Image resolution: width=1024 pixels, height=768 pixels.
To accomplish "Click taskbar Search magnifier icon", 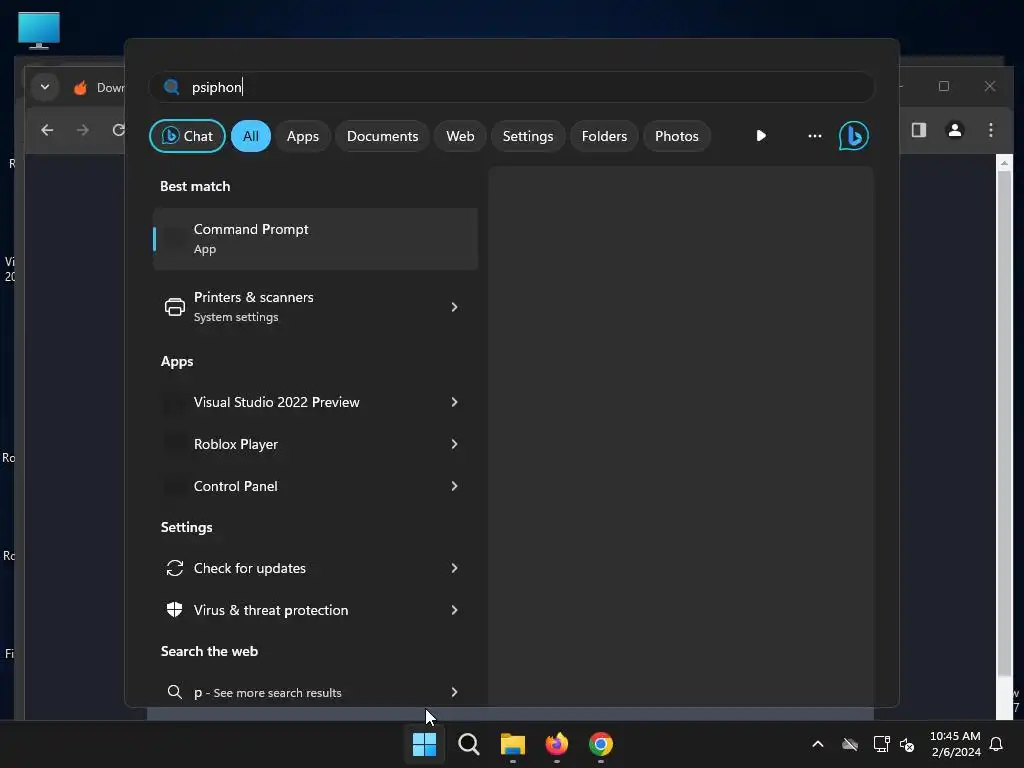I will 468,744.
